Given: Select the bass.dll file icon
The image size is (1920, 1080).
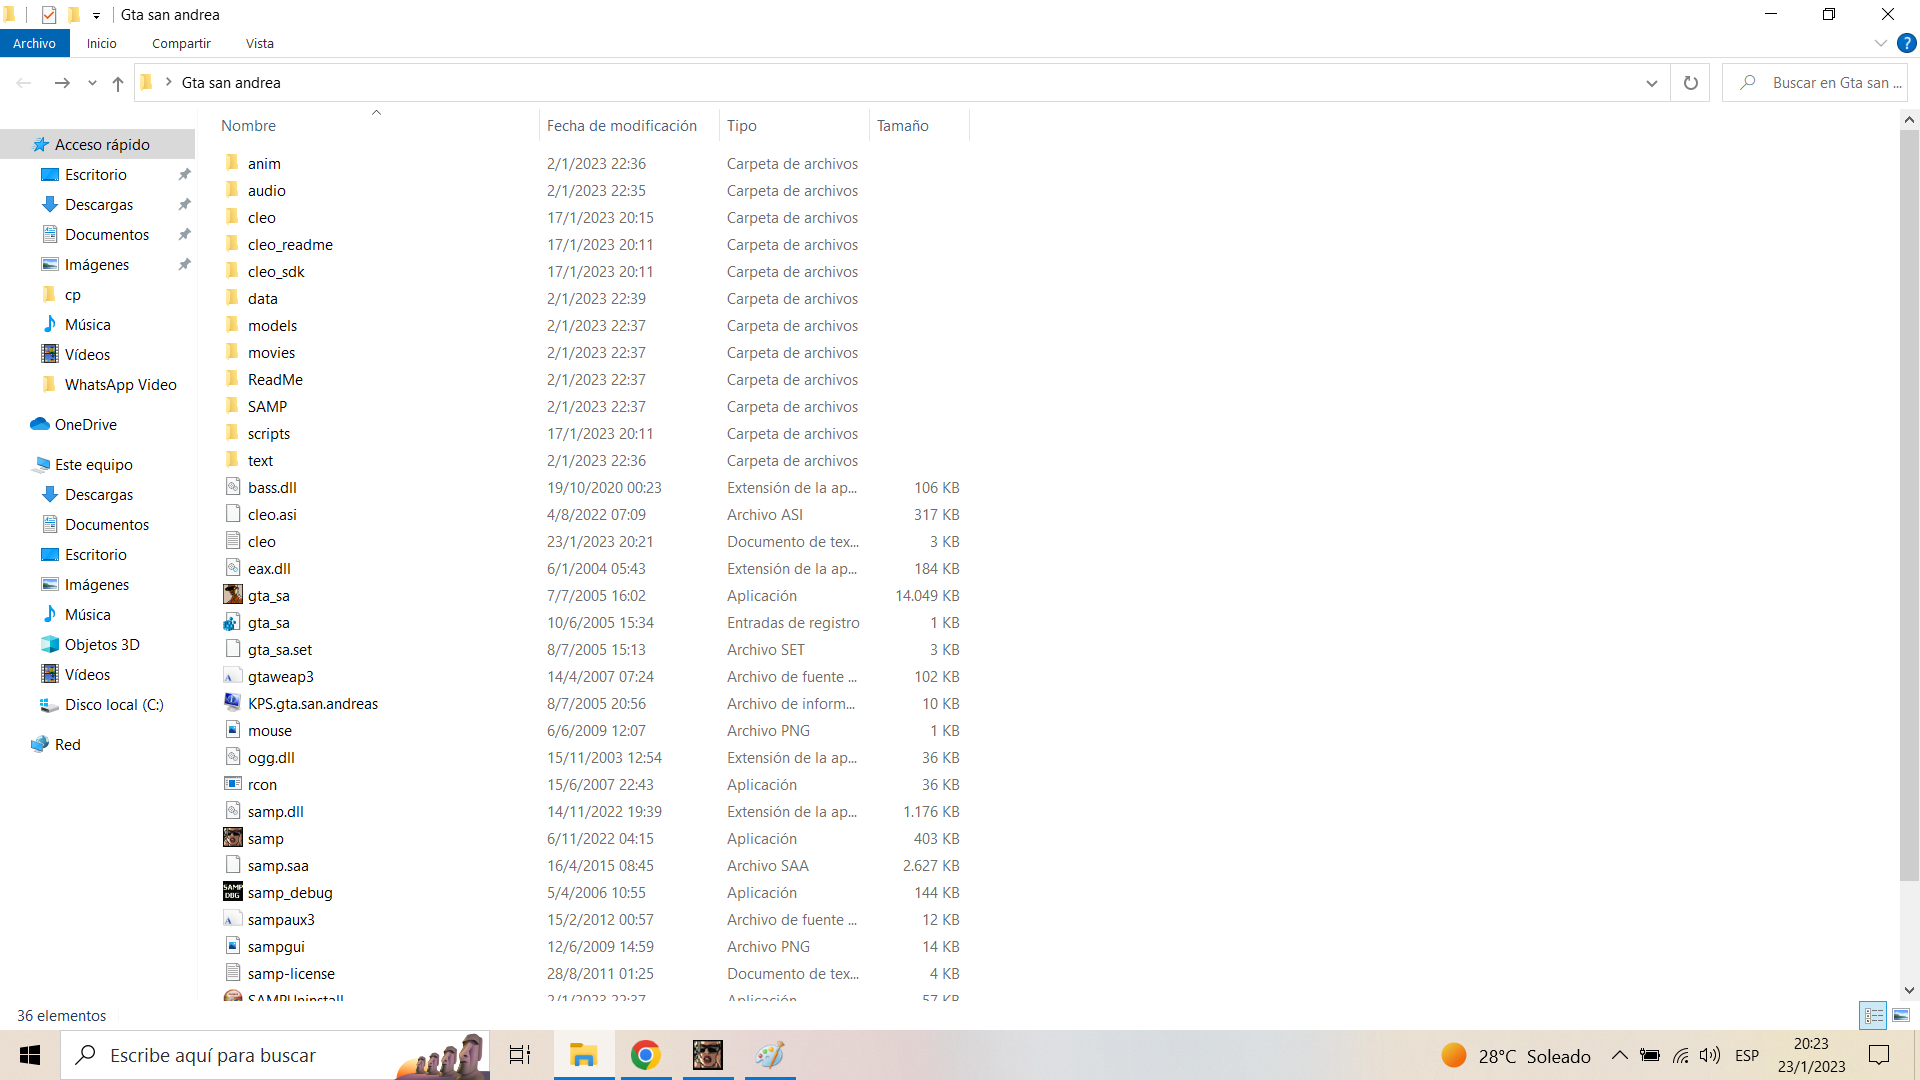Looking at the screenshot, I should [233, 487].
